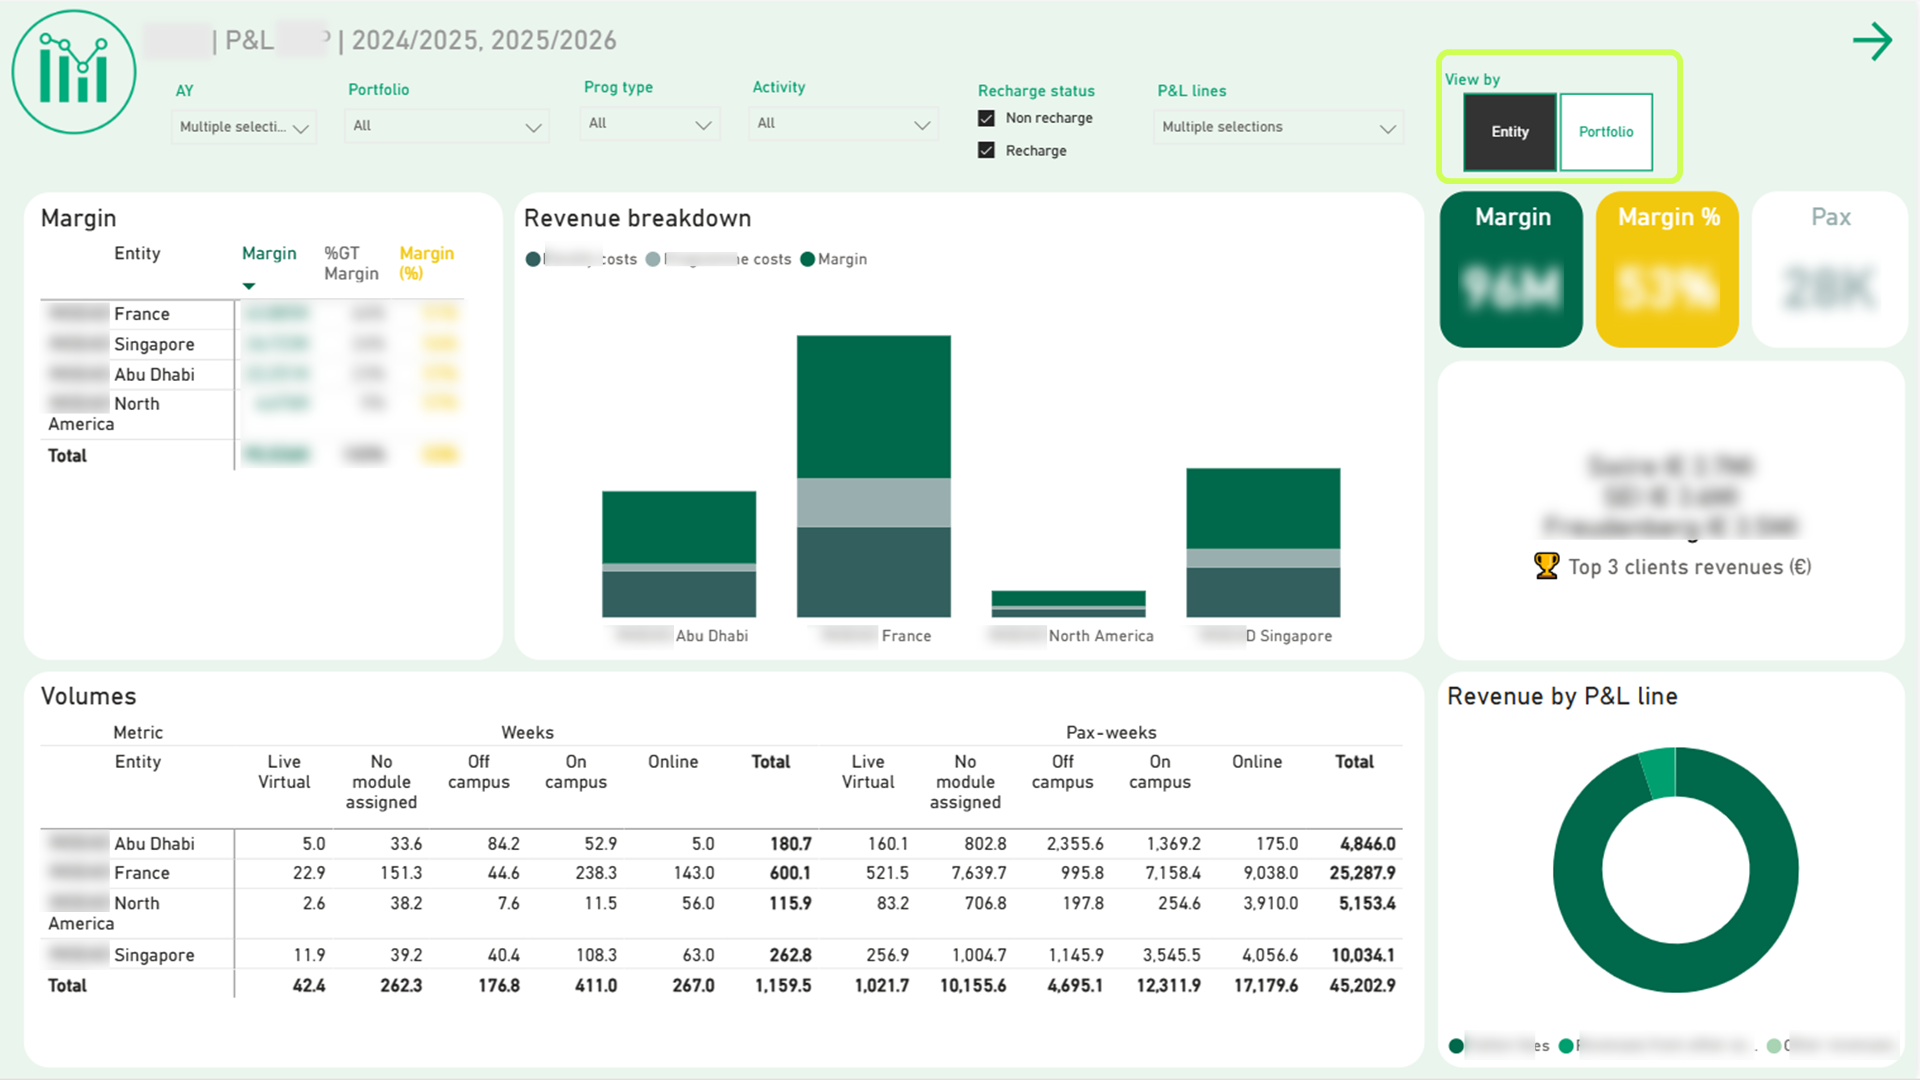1920x1080 pixels.
Task: Click the first legend dot under donut chart
Action: tap(1456, 1046)
